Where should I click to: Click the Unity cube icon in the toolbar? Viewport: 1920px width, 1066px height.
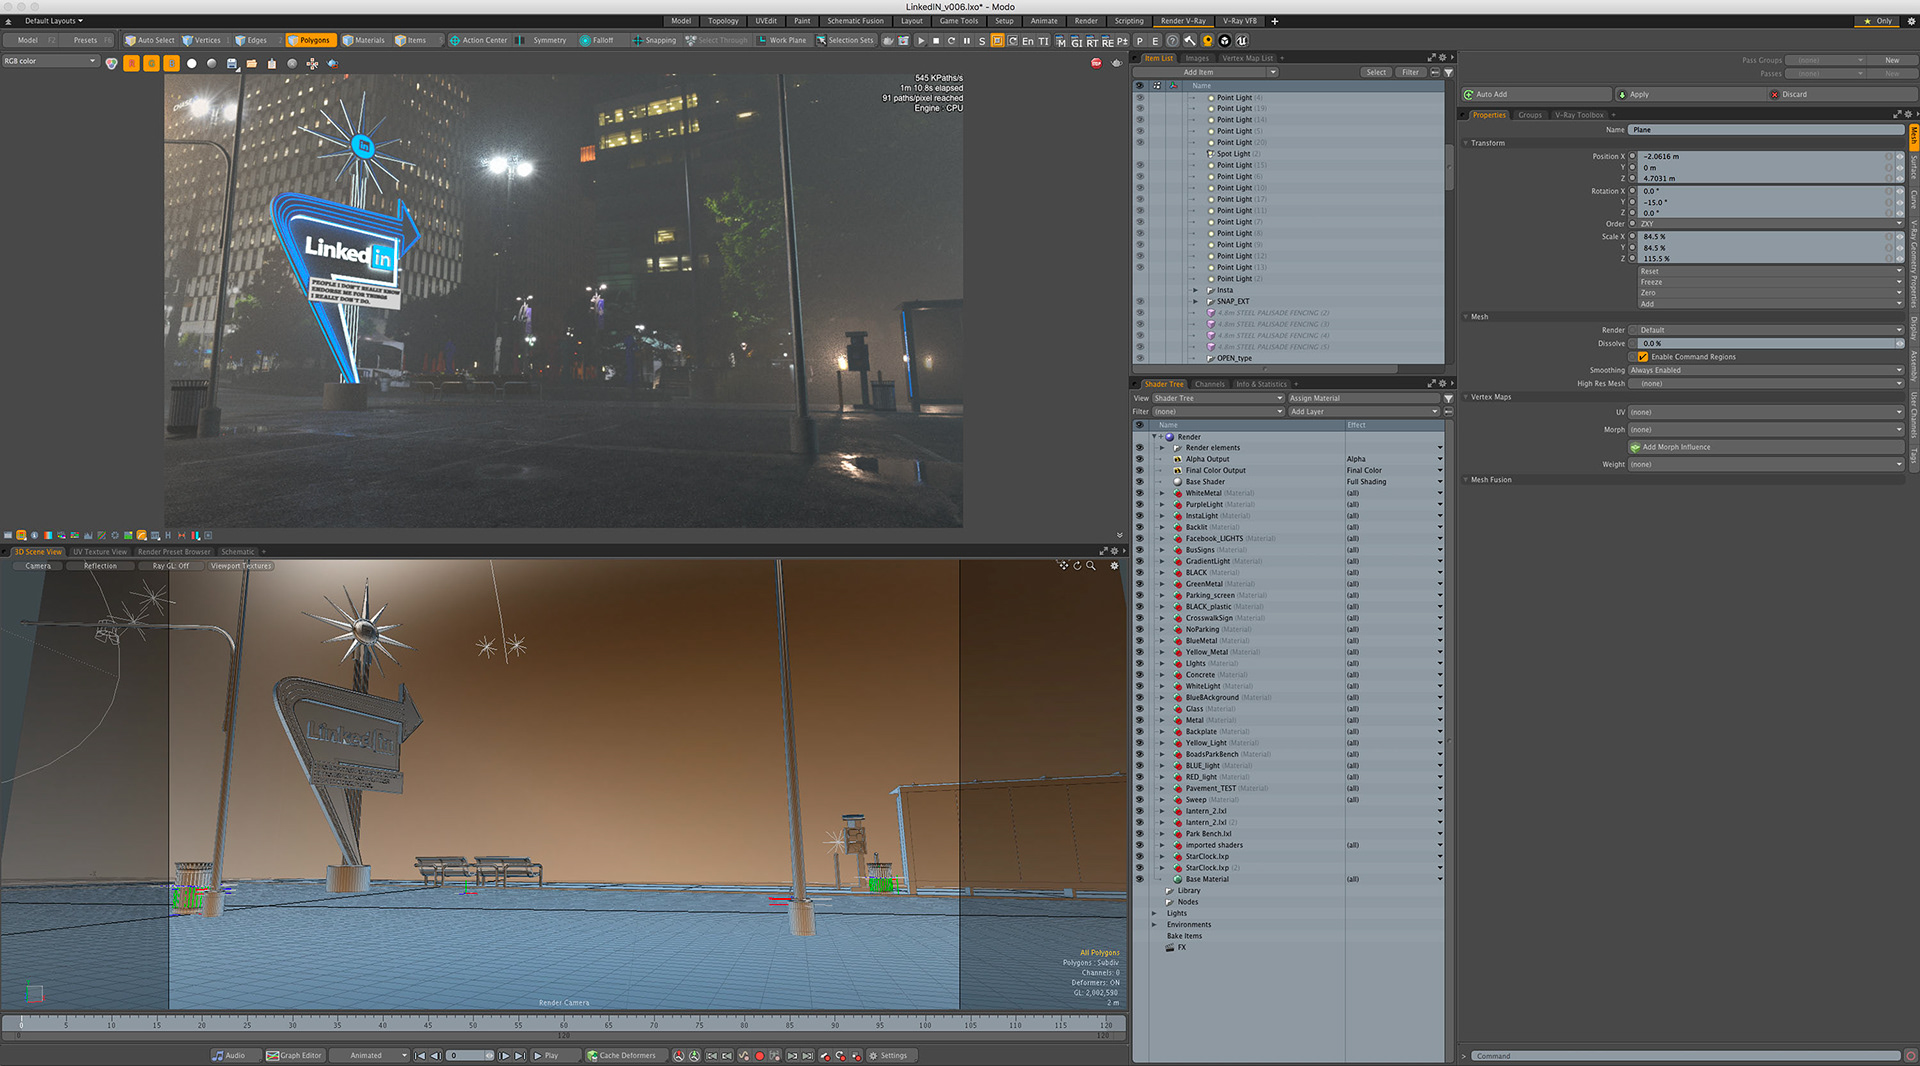point(1224,41)
